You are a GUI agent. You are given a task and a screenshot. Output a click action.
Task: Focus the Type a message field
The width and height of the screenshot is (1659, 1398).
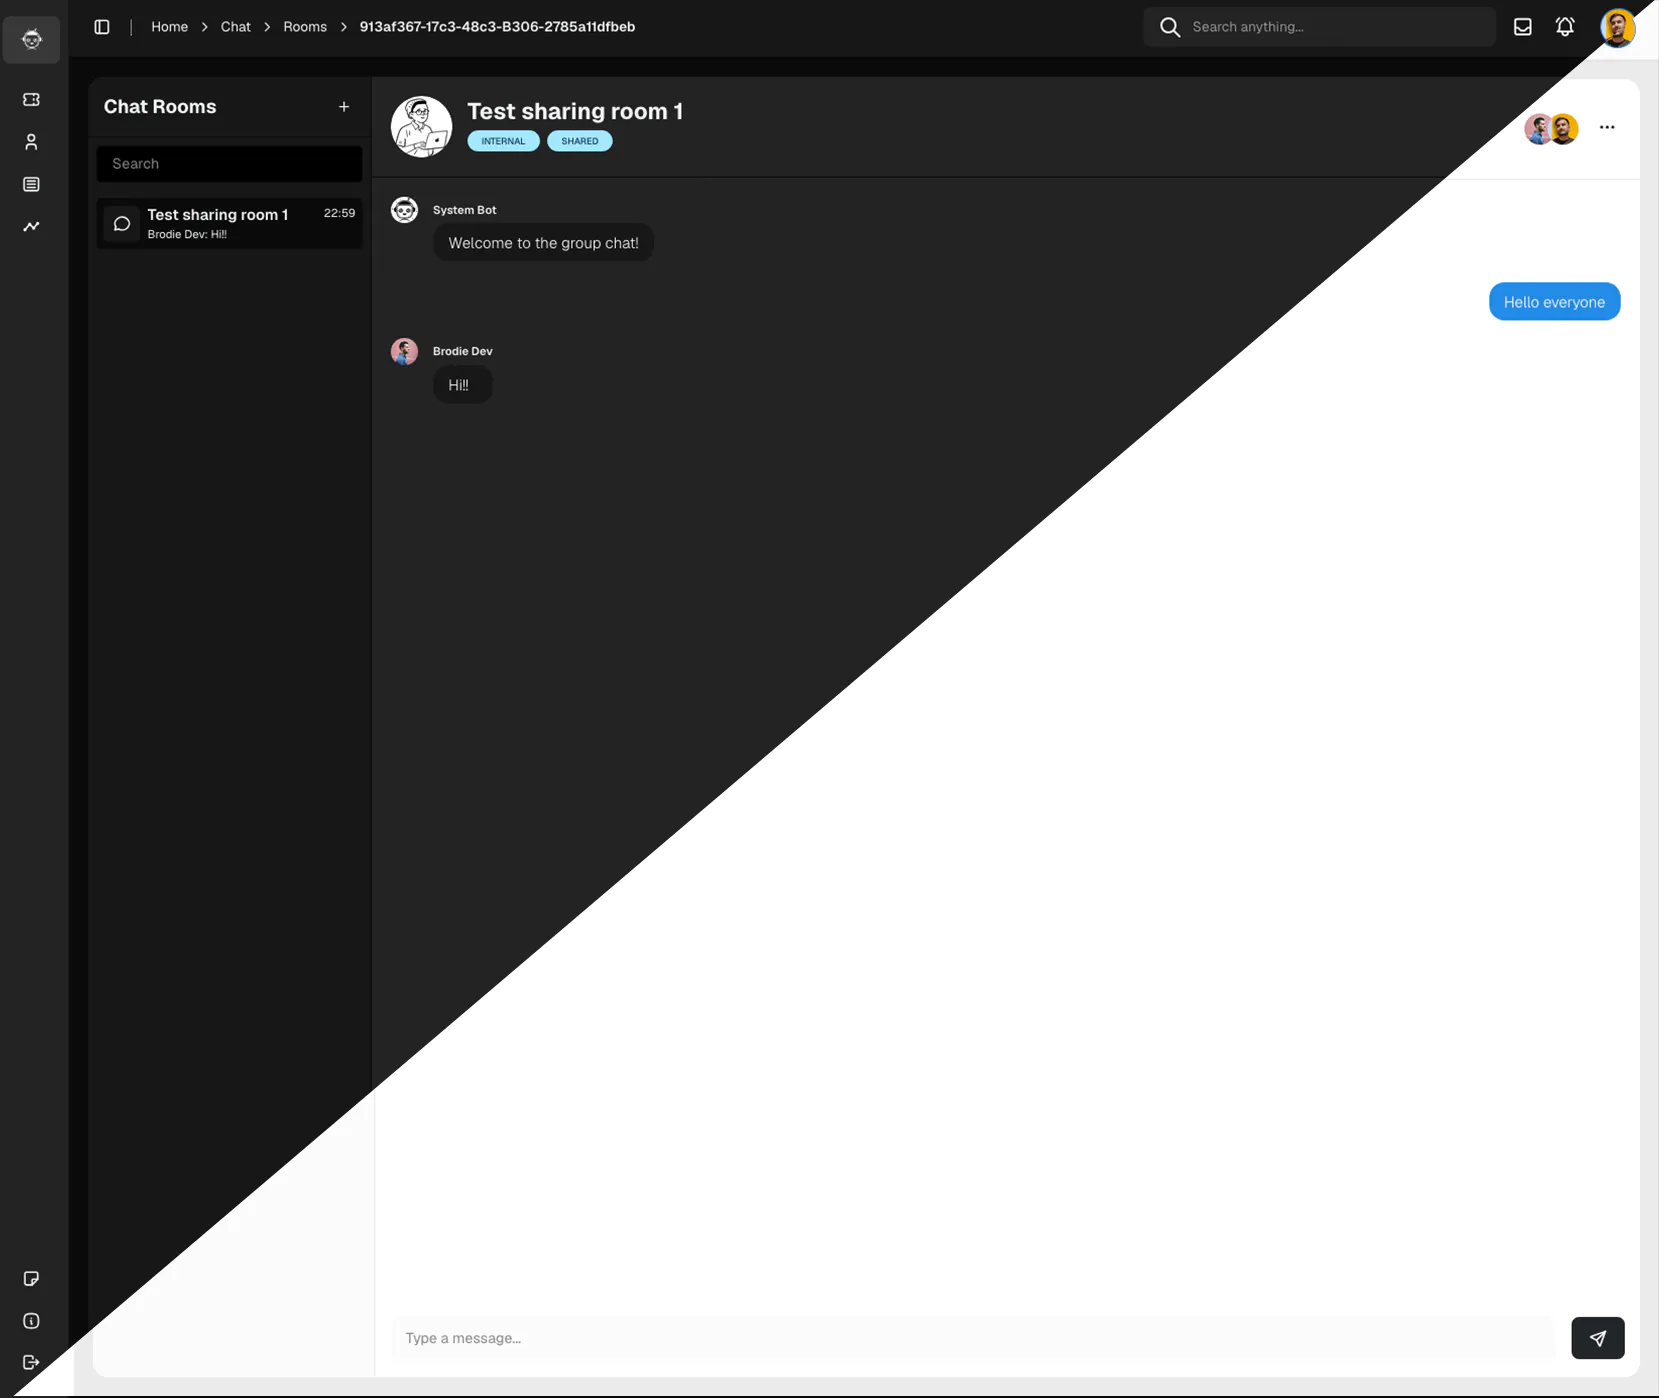point(970,1338)
